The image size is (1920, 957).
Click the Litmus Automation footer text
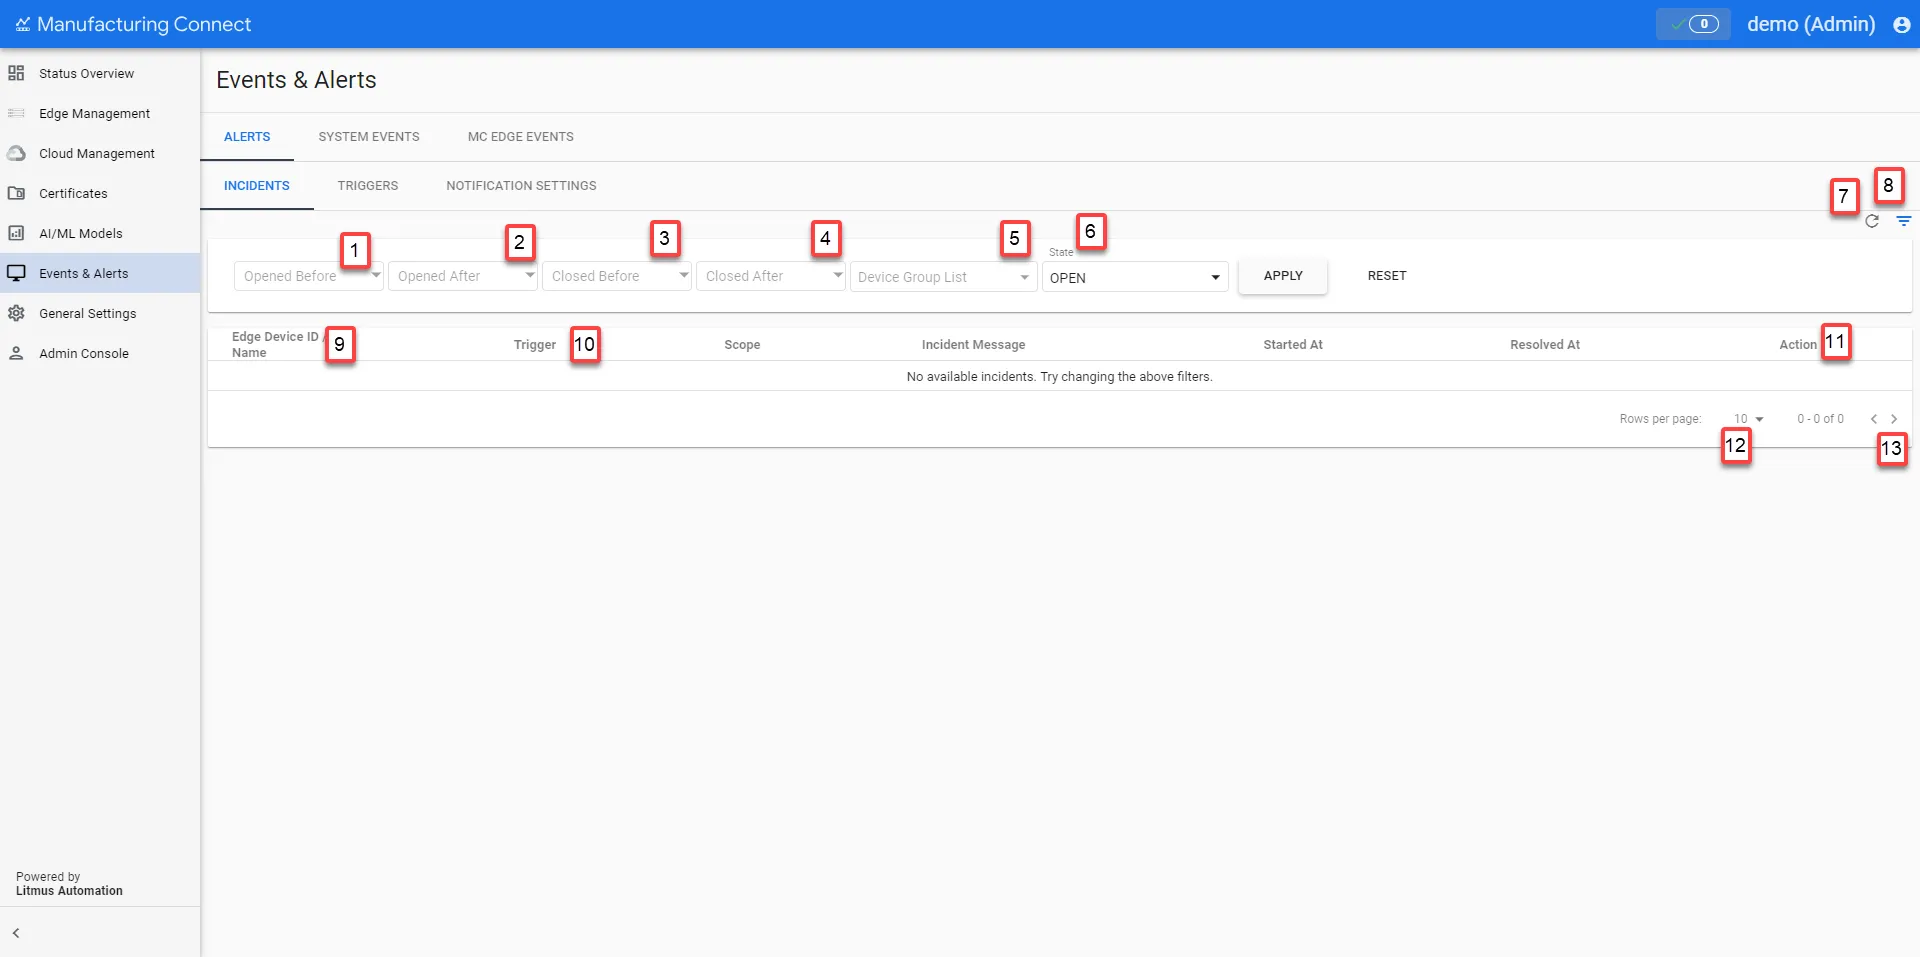point(69,891)
